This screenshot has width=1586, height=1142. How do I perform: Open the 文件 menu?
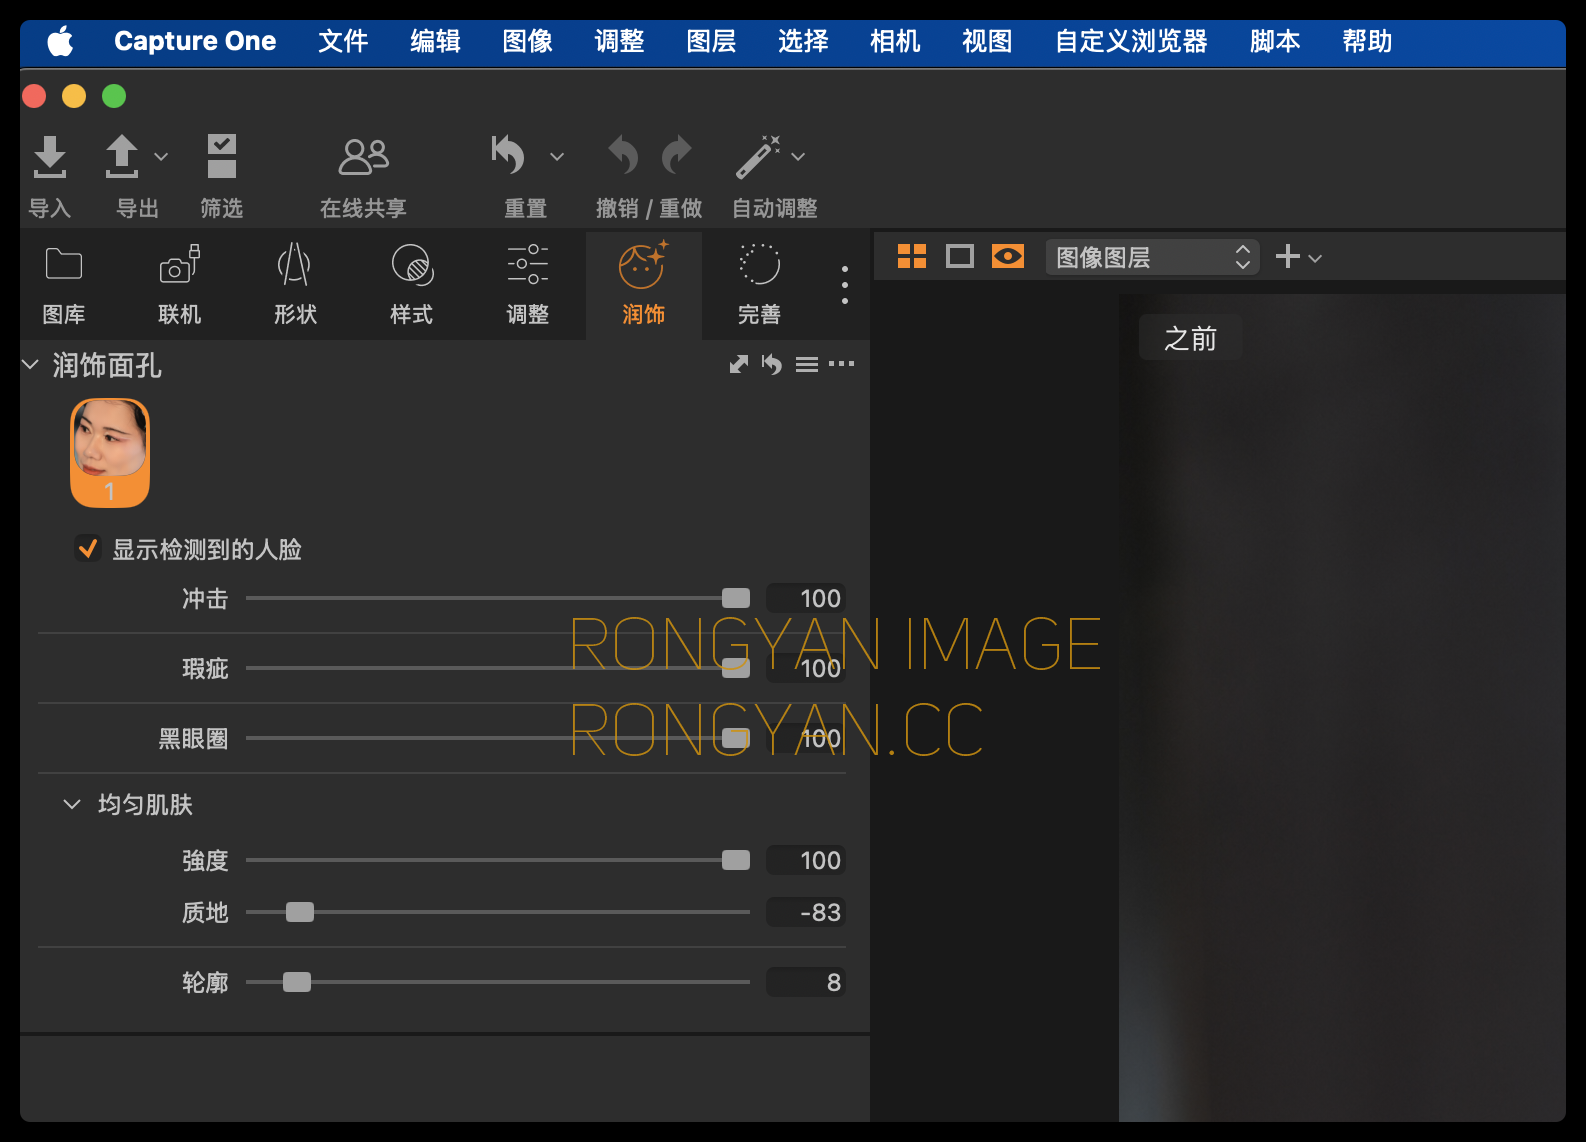pos(343,41)
